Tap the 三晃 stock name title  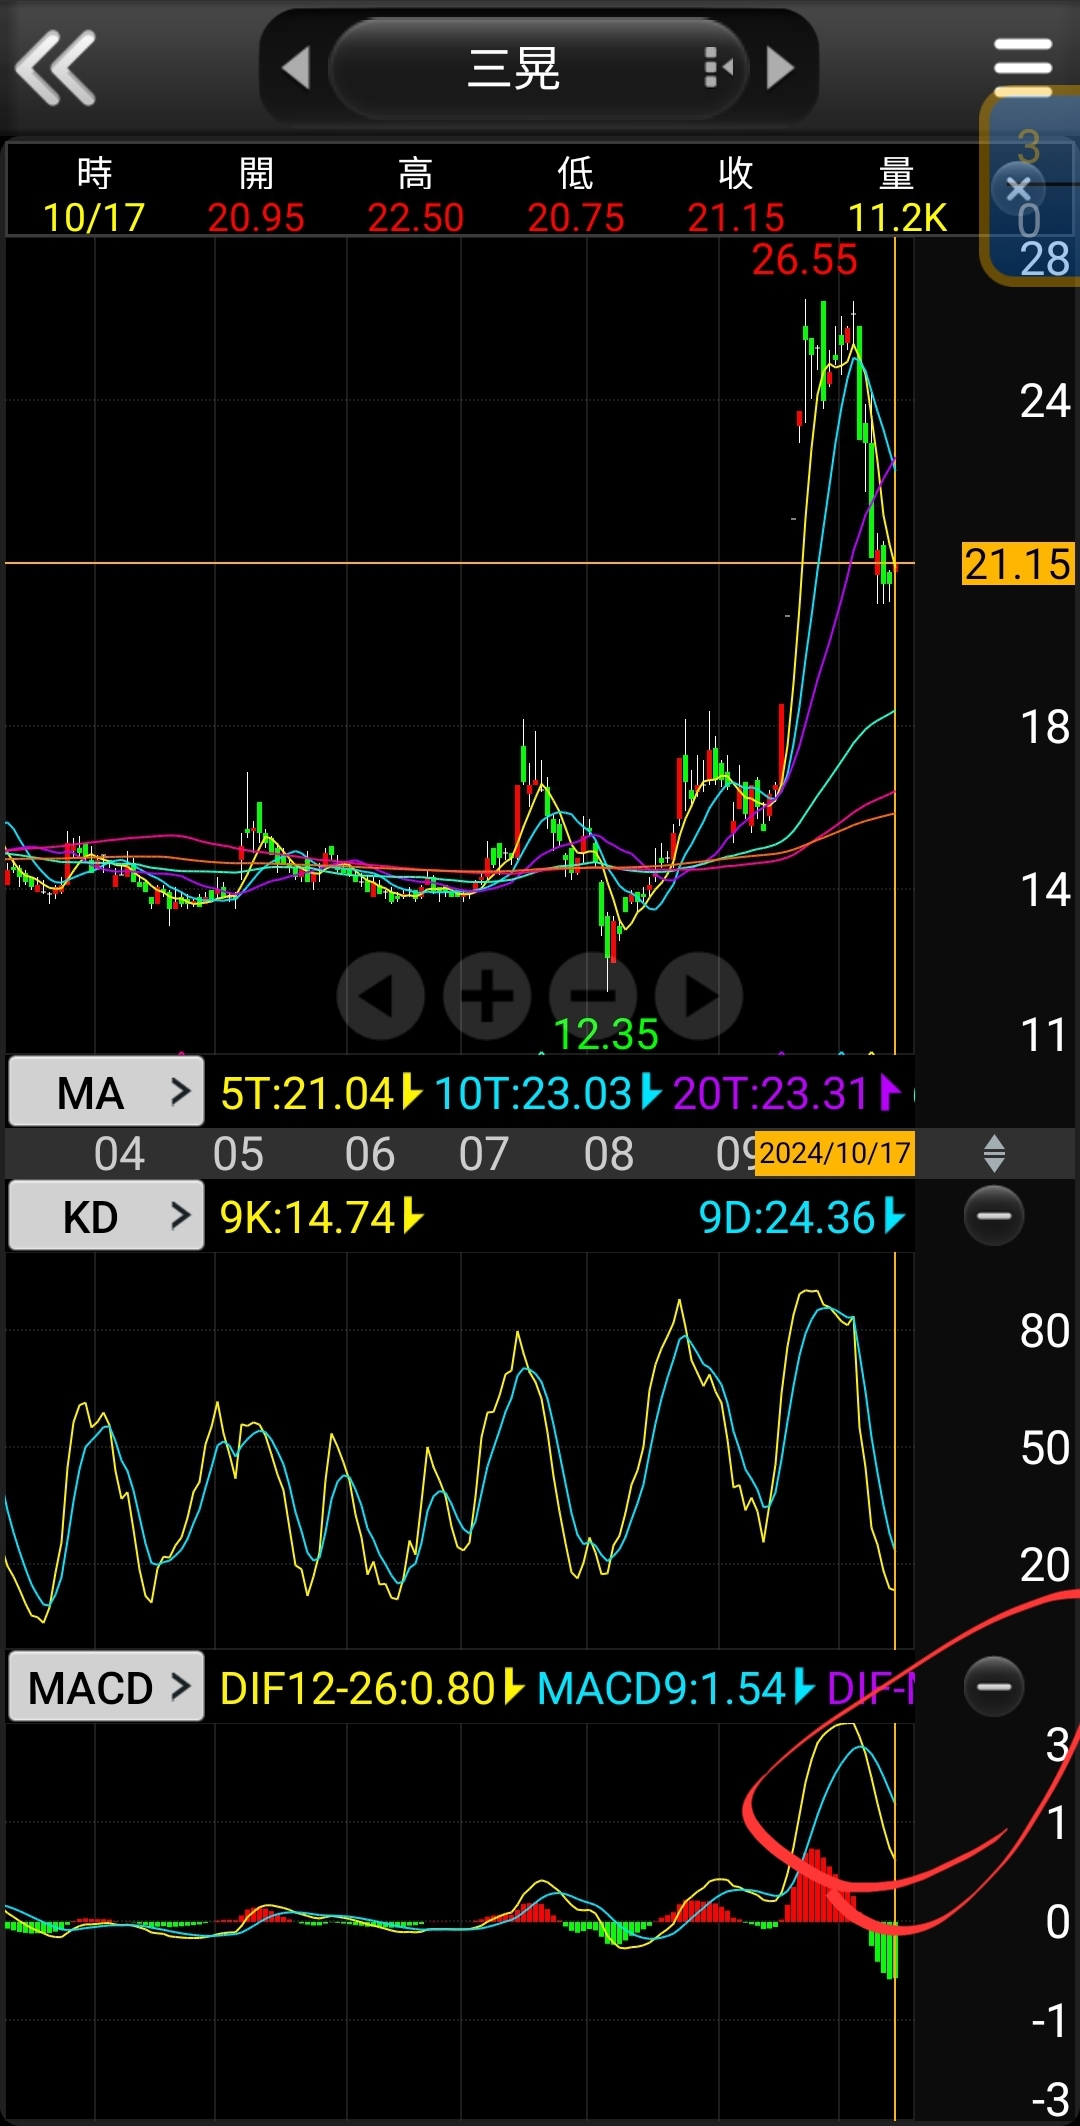[x=514, y=68]
